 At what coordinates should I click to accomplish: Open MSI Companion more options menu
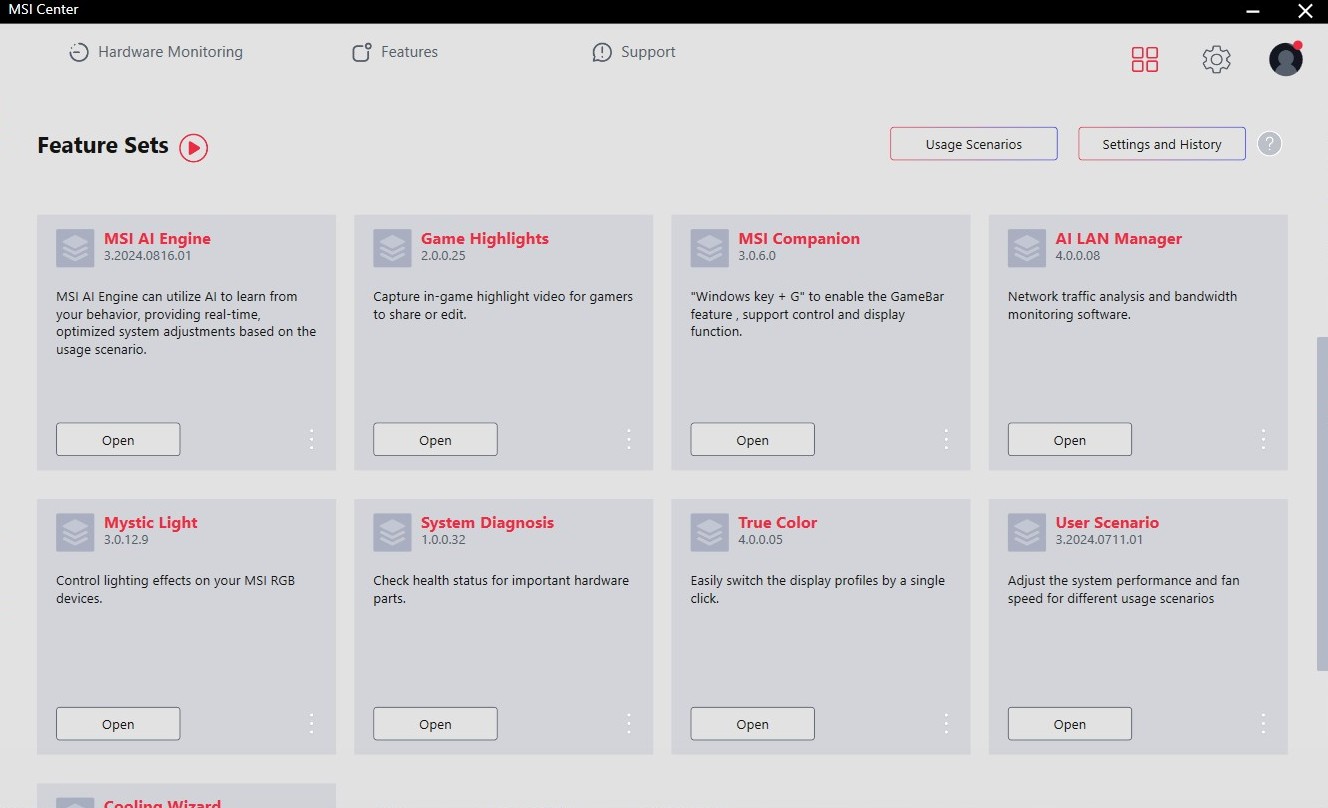(x=946, y=439)
